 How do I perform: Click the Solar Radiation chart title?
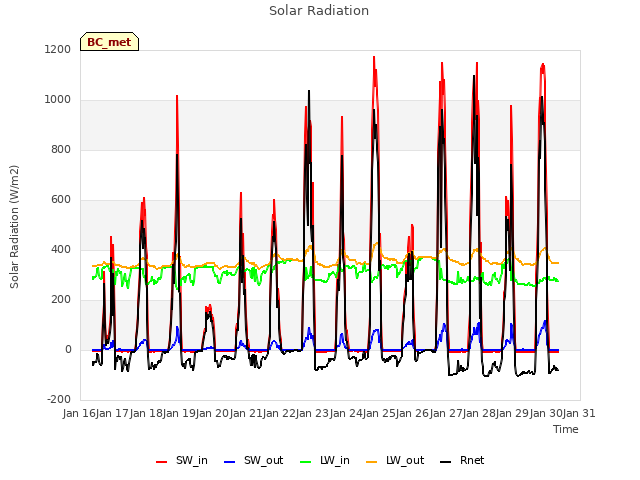tap(319, 11)
